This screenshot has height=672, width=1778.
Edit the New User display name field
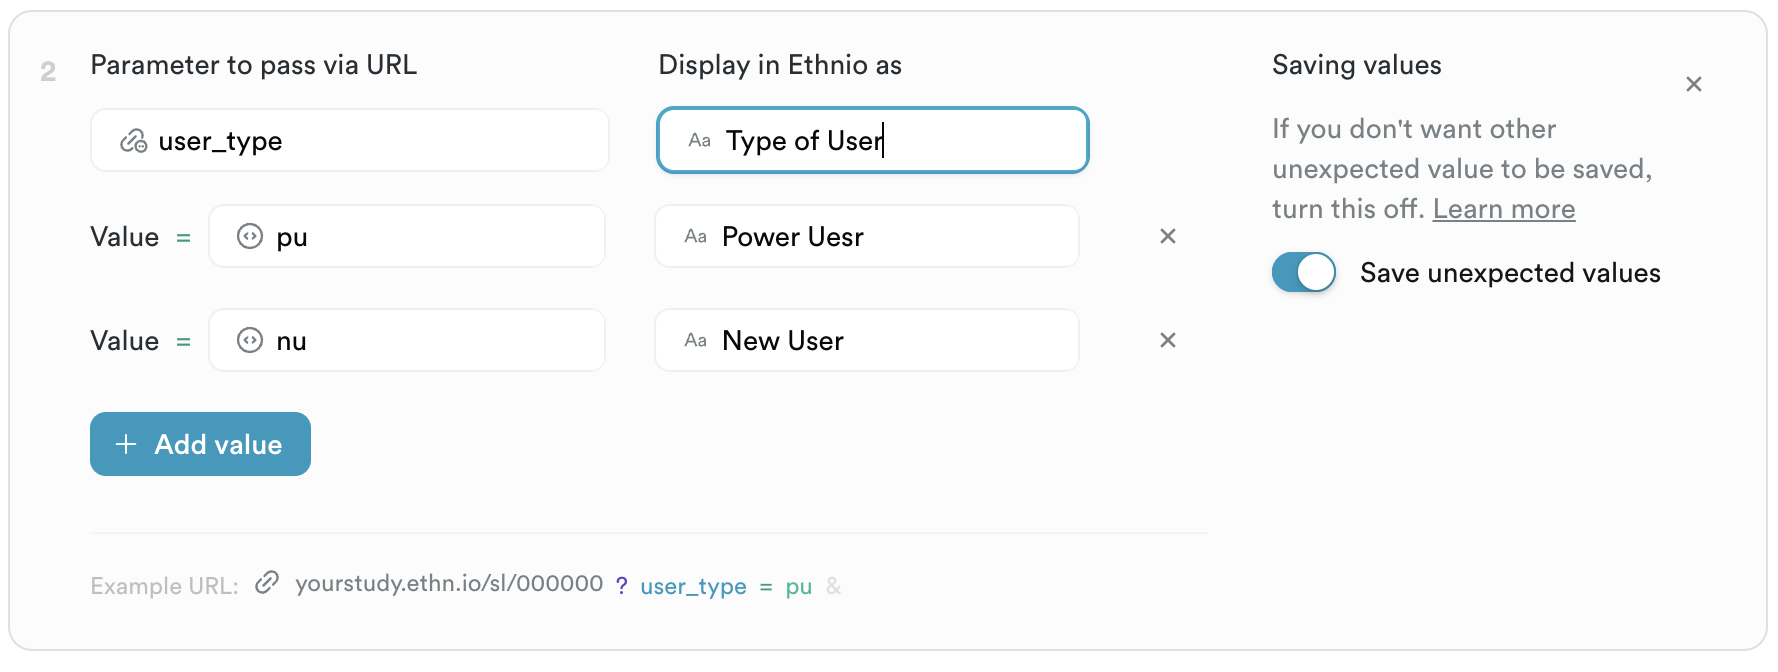click(900, 341)
